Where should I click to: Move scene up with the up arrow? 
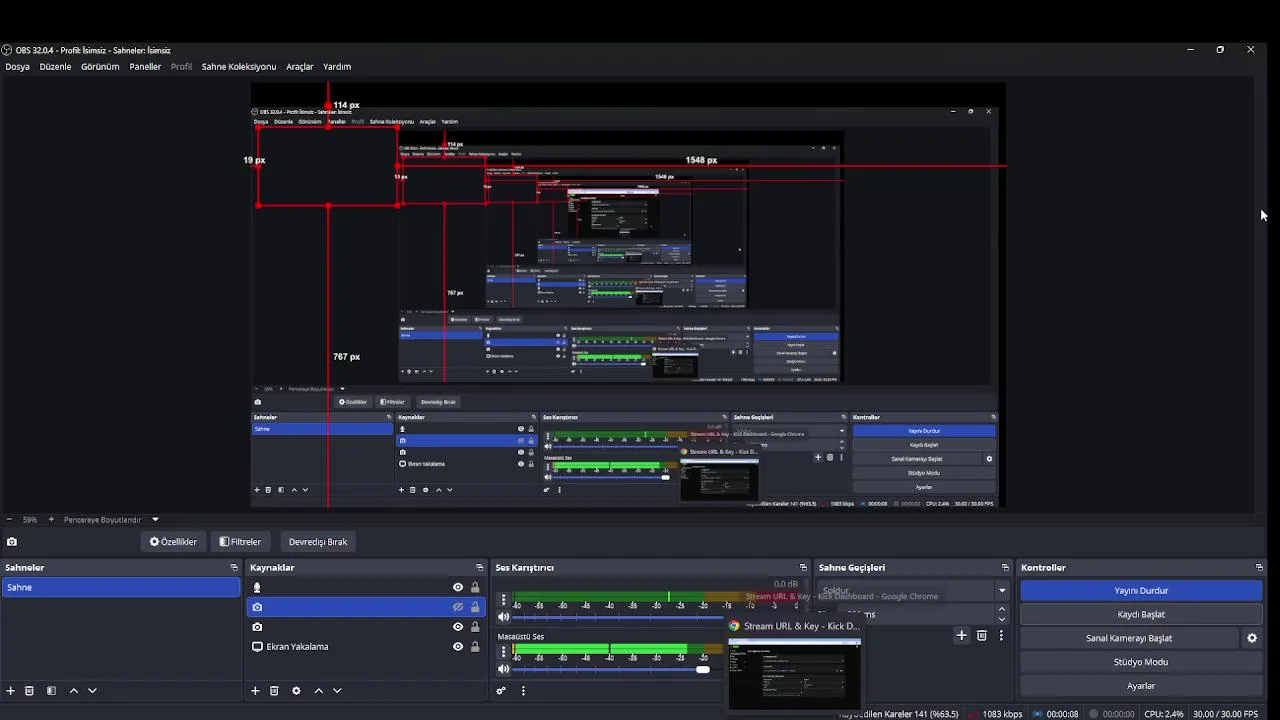click(74, 691)
